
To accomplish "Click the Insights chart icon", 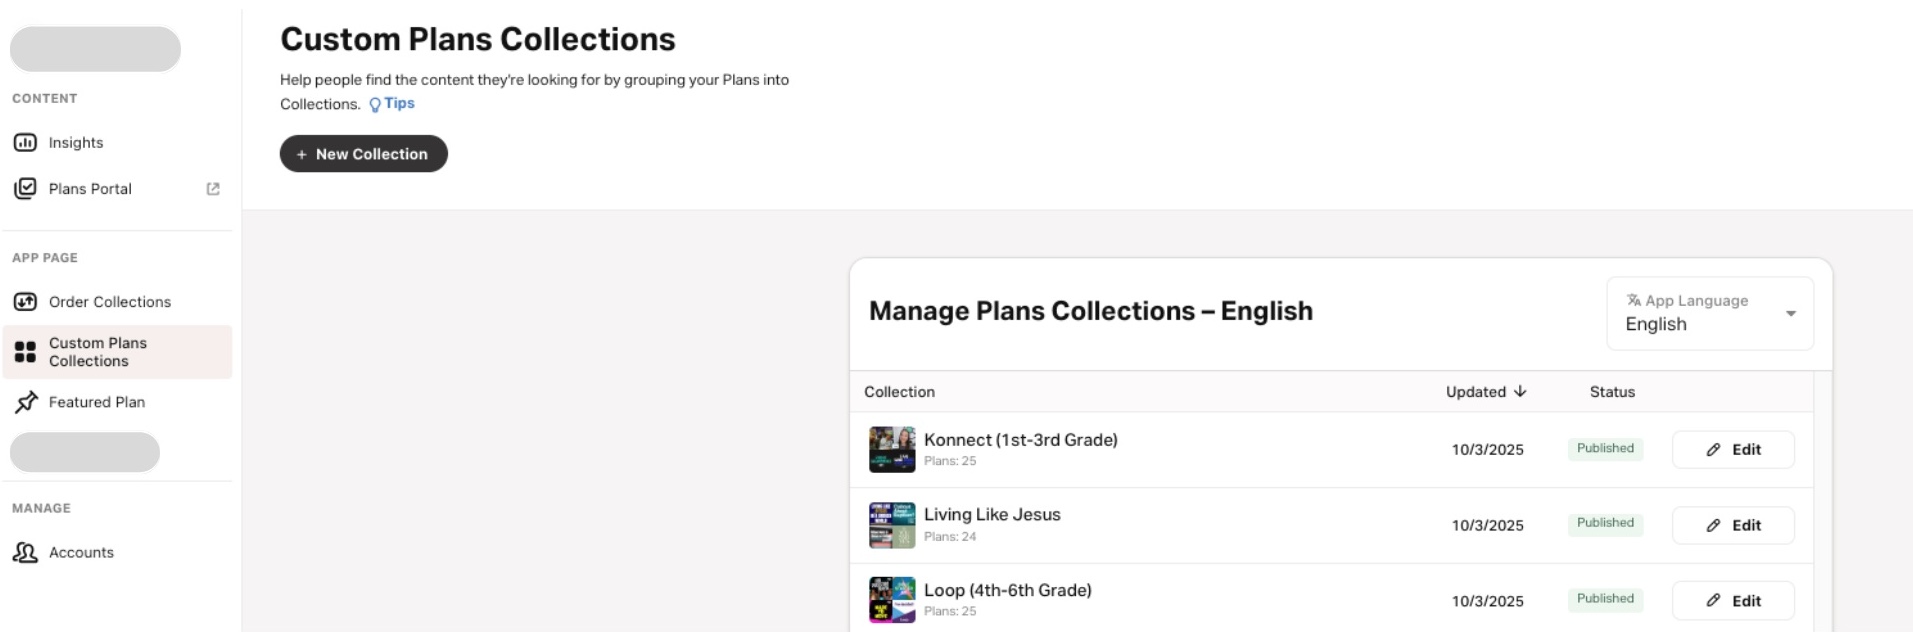I will (25, 143).
